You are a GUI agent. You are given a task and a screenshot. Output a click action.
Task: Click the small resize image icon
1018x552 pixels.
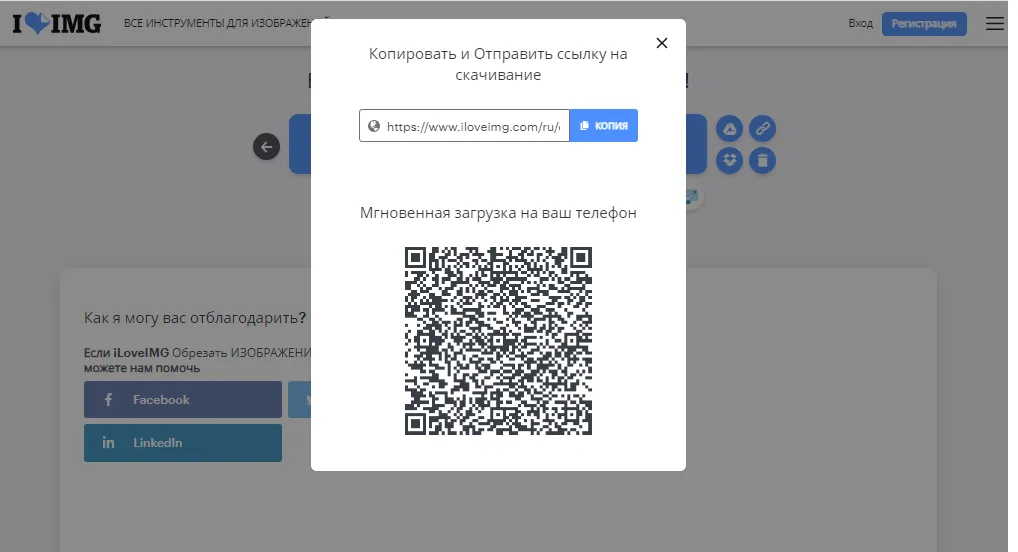[x=693, y=197]
